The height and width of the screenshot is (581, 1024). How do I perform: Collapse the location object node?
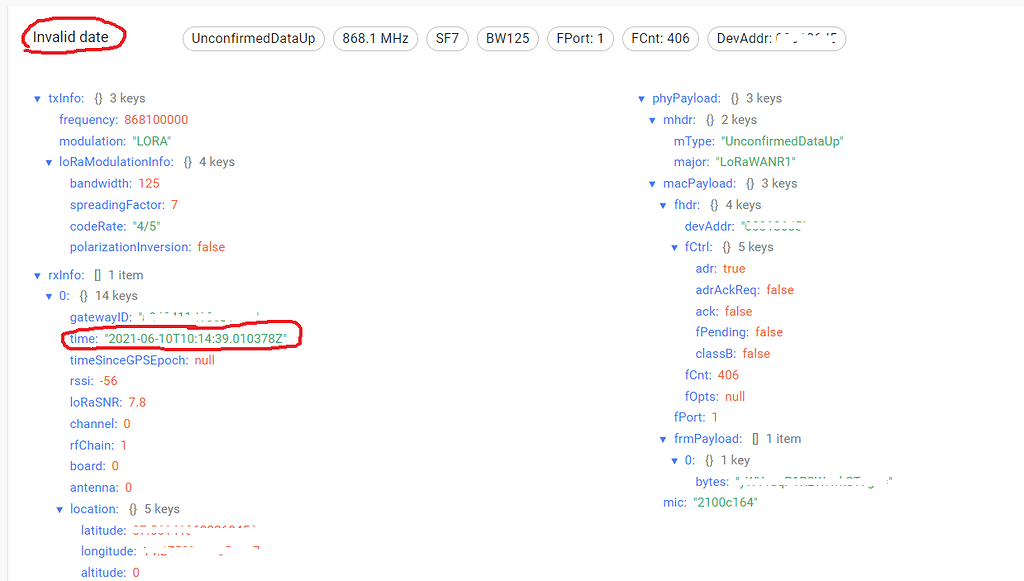(x=59, y=510)
